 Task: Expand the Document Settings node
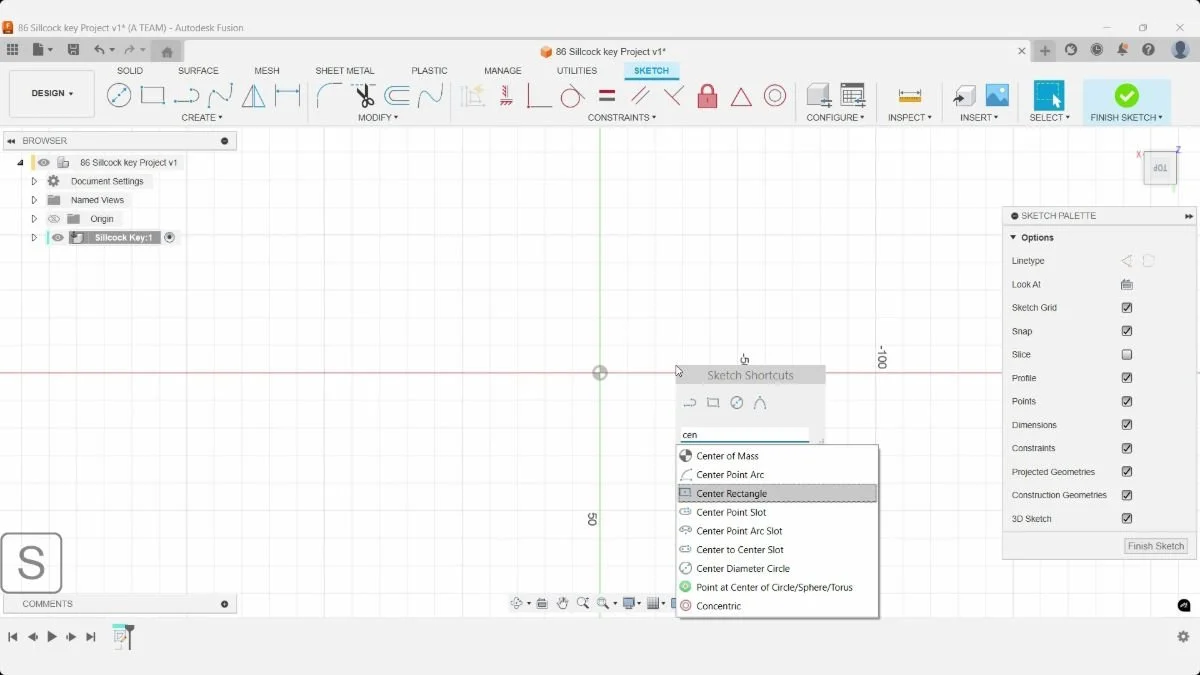coord(34,182)
